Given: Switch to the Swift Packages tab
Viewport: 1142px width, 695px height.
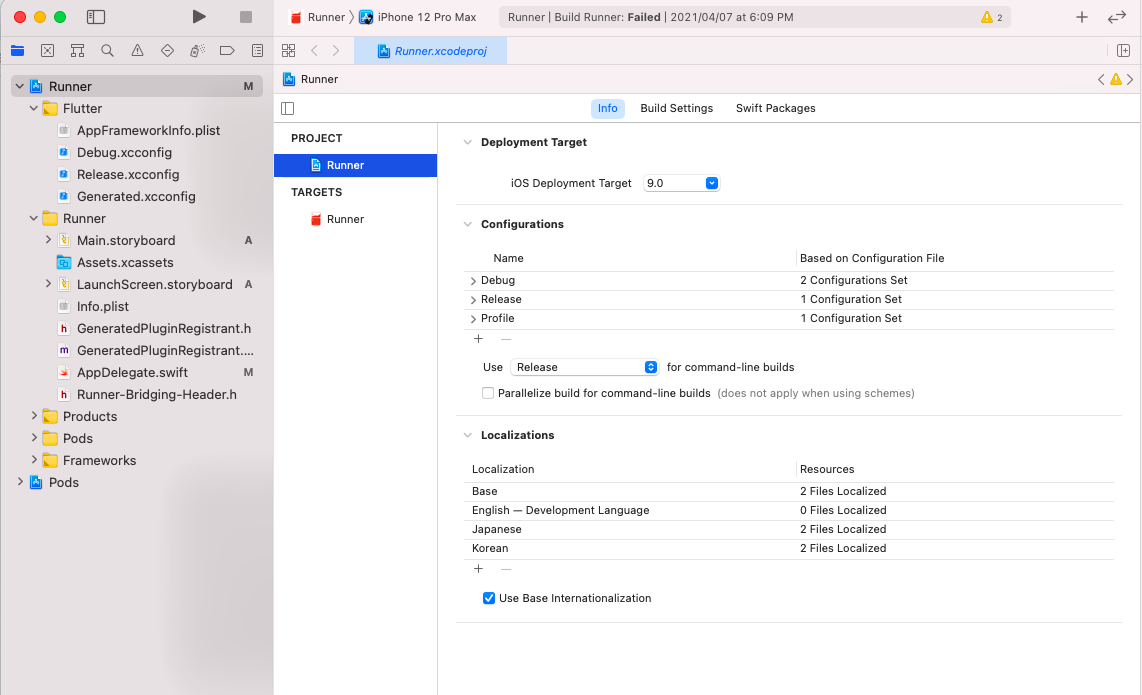Looking at the screenshot, I should [x=776, y=109].
